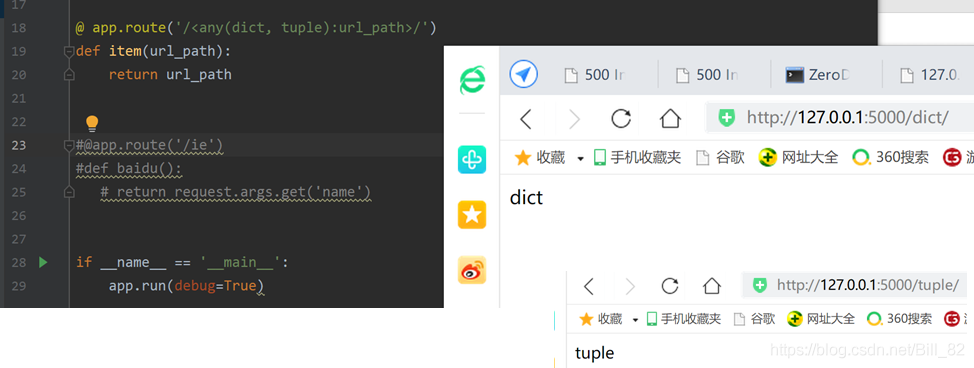Image resolution: width=974 pixels, height=368 pixels.
Task: Click line number 23 in the editor gutter
Action: (19, 145)
